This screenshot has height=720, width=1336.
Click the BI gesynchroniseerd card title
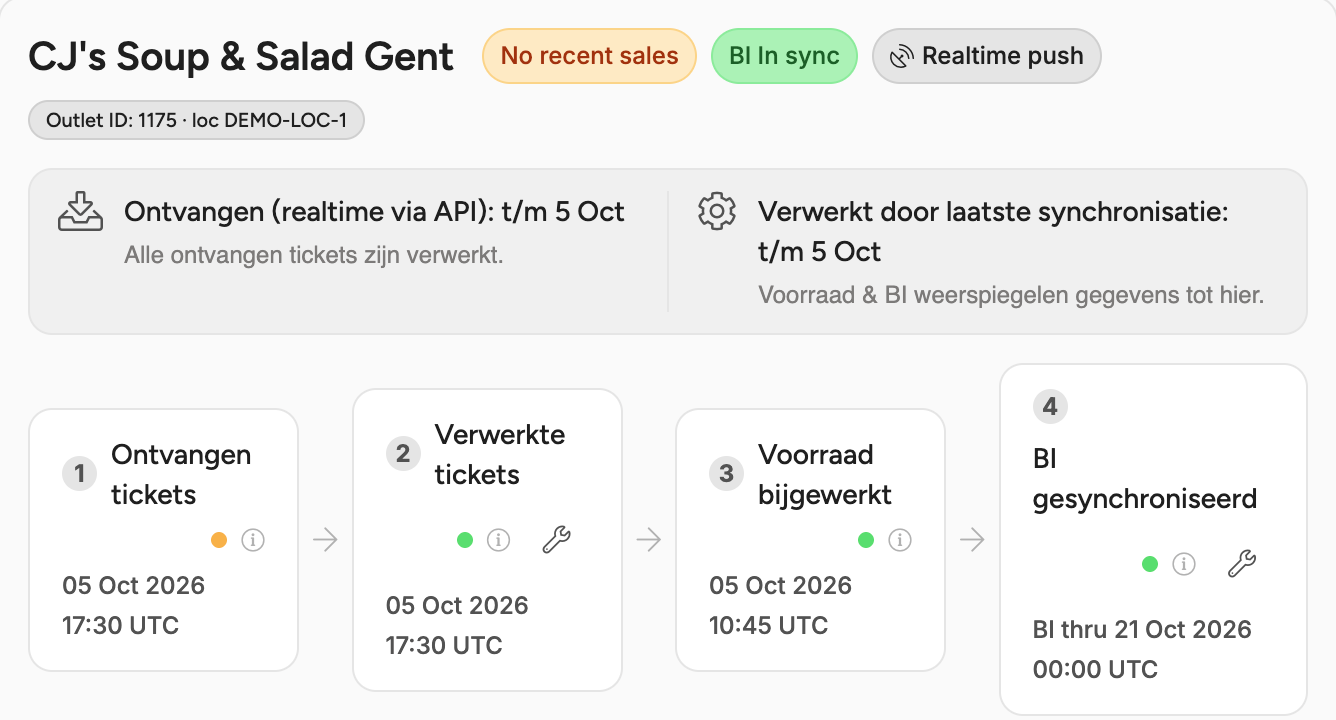[x=1145, y=478]
